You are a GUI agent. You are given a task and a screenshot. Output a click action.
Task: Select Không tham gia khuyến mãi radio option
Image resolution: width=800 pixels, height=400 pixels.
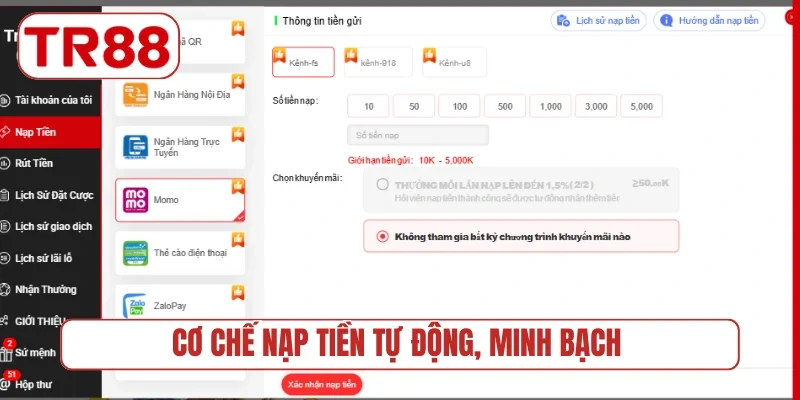click(x=382, y=236)
